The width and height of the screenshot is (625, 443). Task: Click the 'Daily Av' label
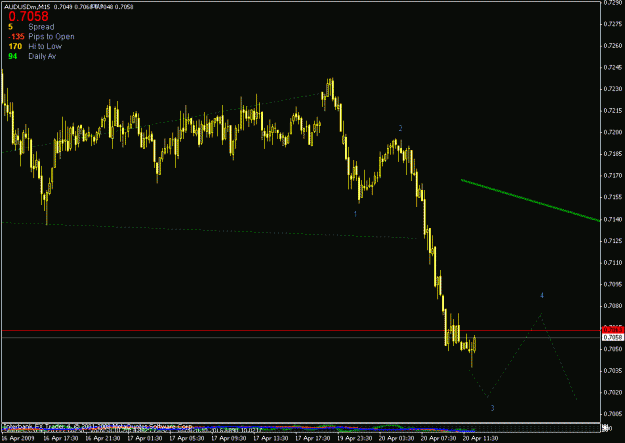pos(42,56)
